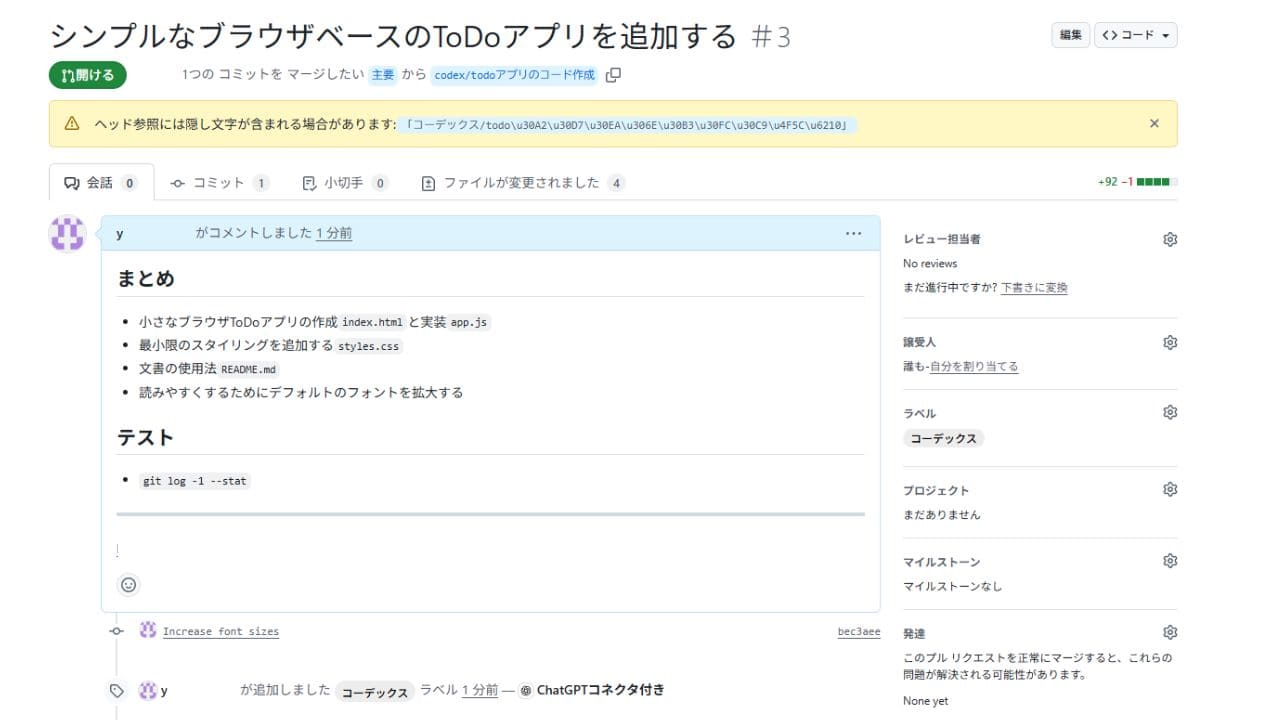Click the label tag icon in the timeline
The image size is (1280, 720).
[116, 690]
